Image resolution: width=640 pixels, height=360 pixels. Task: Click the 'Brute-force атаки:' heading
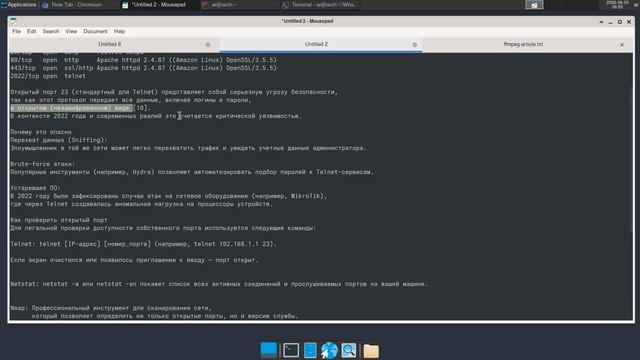click(x=42, y=164)
